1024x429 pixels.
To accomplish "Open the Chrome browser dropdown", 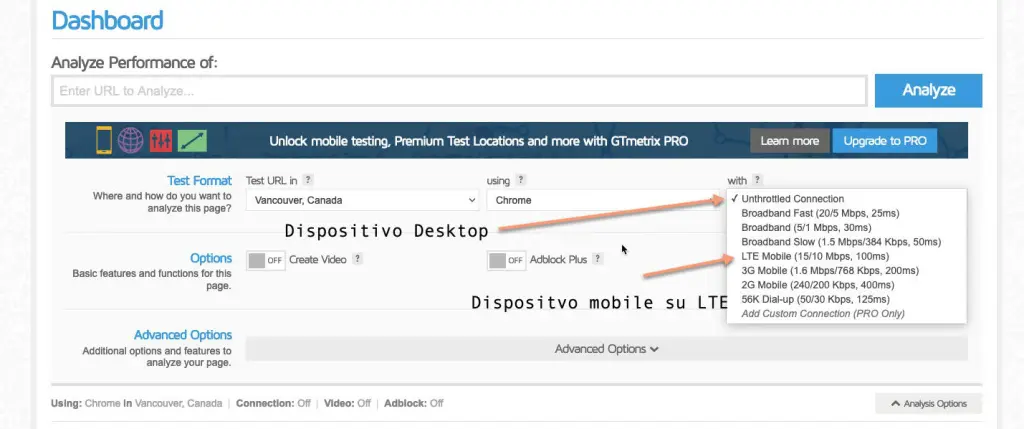I will coord(604,200).
